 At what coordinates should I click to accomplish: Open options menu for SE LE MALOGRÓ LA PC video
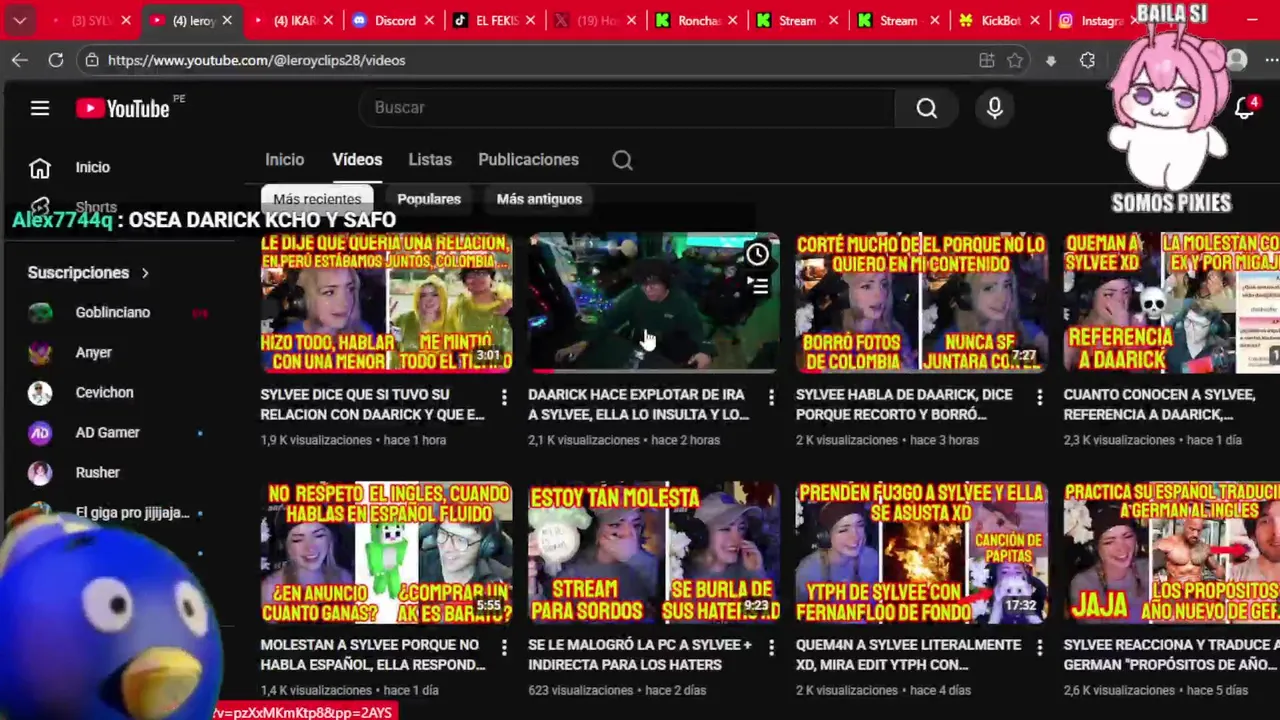[771, 649]
